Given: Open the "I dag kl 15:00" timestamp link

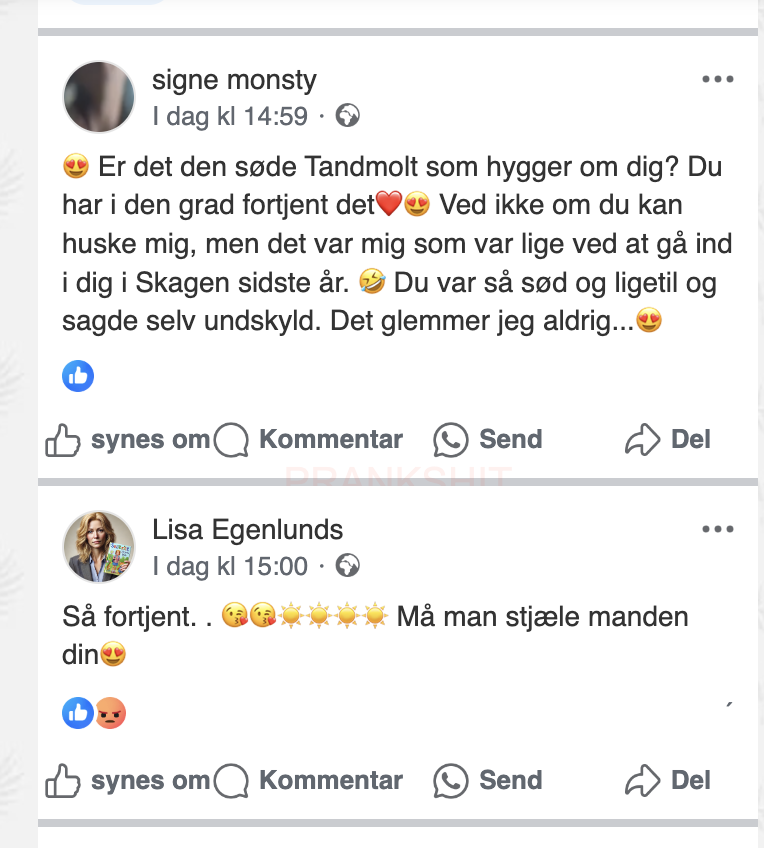Looking at the screenshot, I should pyautogui.click(x=230, y=567).
